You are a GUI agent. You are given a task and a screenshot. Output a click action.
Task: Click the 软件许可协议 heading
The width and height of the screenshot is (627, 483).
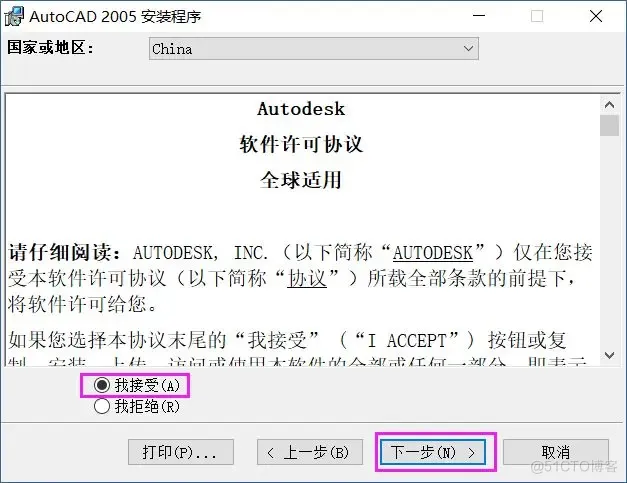301,144
